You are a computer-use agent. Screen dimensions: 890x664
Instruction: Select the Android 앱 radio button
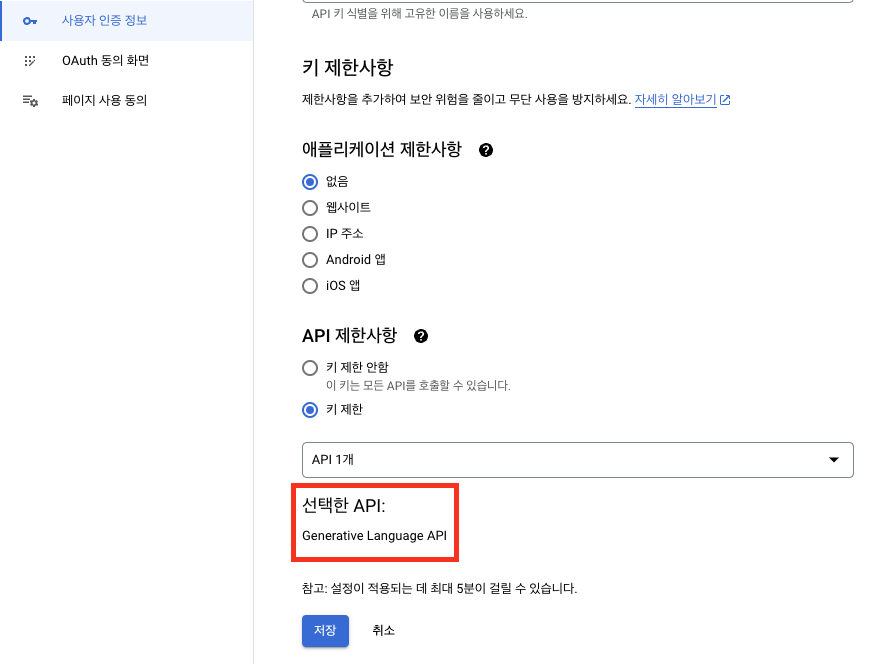310,260
